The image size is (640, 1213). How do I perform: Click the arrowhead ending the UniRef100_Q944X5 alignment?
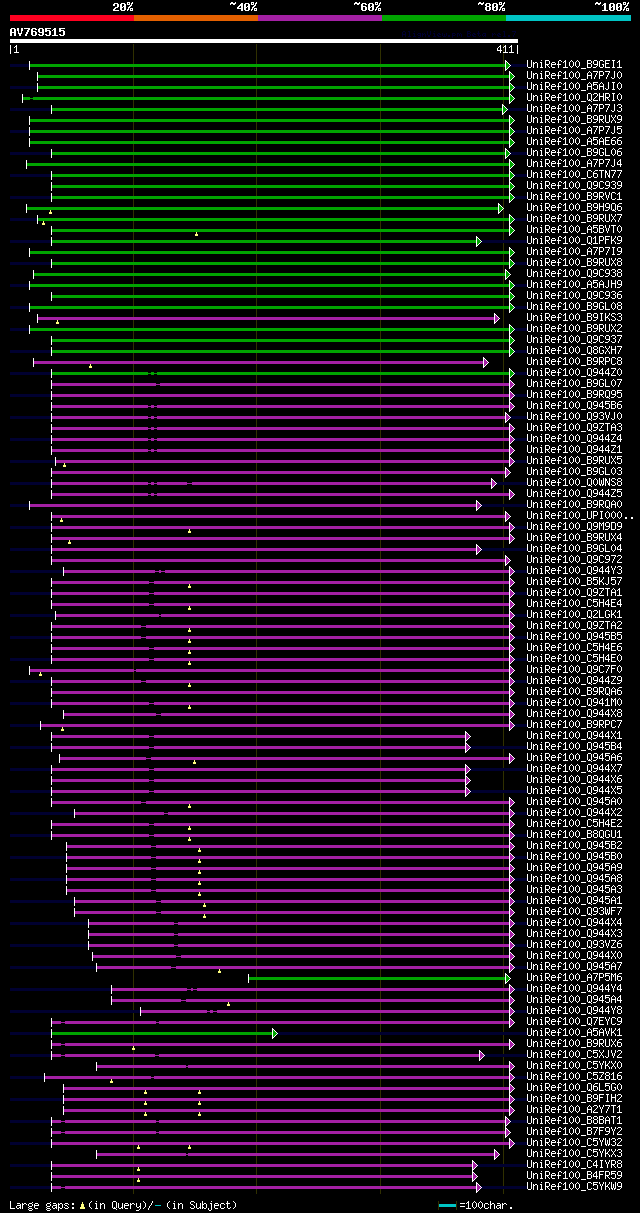point(468,791)
